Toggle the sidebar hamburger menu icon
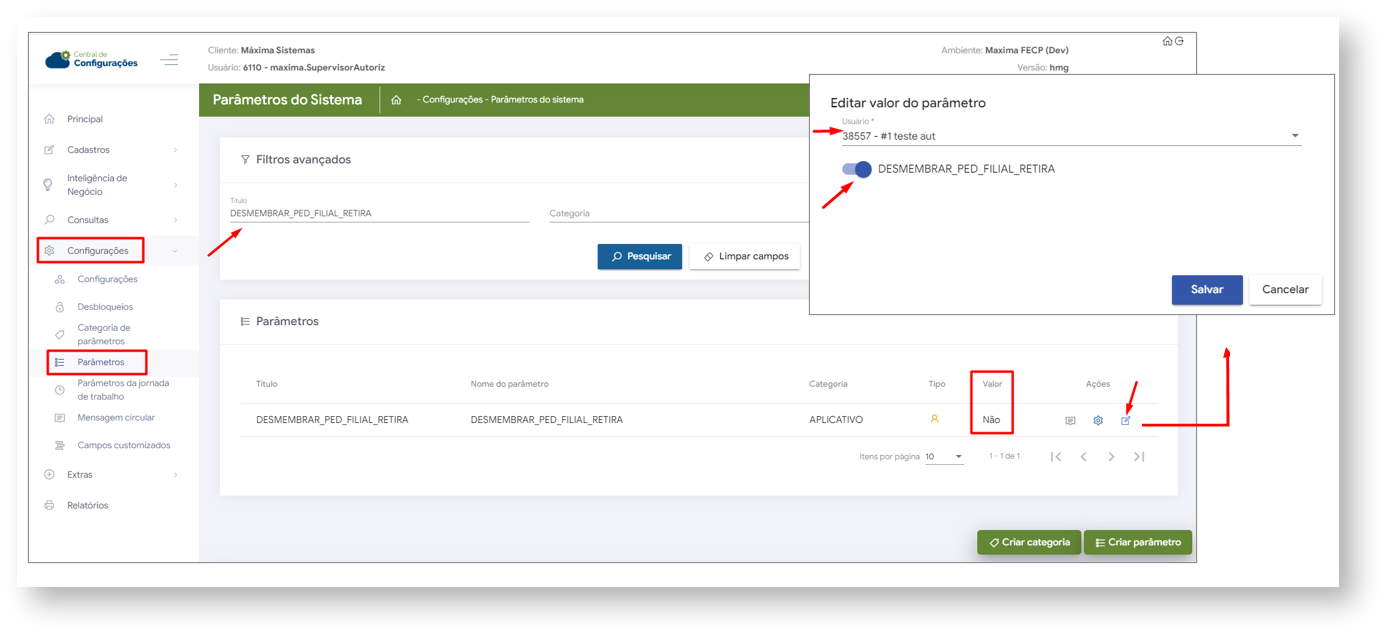Screen dimensions: 1387x635 [x=169, y=60]
